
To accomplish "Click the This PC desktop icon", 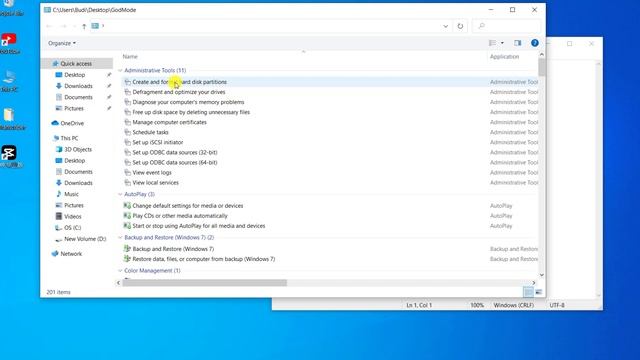I will (9, 78).
